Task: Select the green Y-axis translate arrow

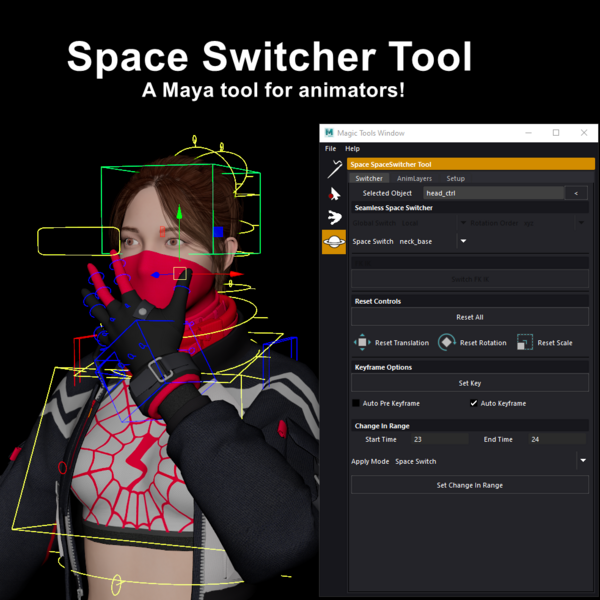Action: click(x=179, y=212)
